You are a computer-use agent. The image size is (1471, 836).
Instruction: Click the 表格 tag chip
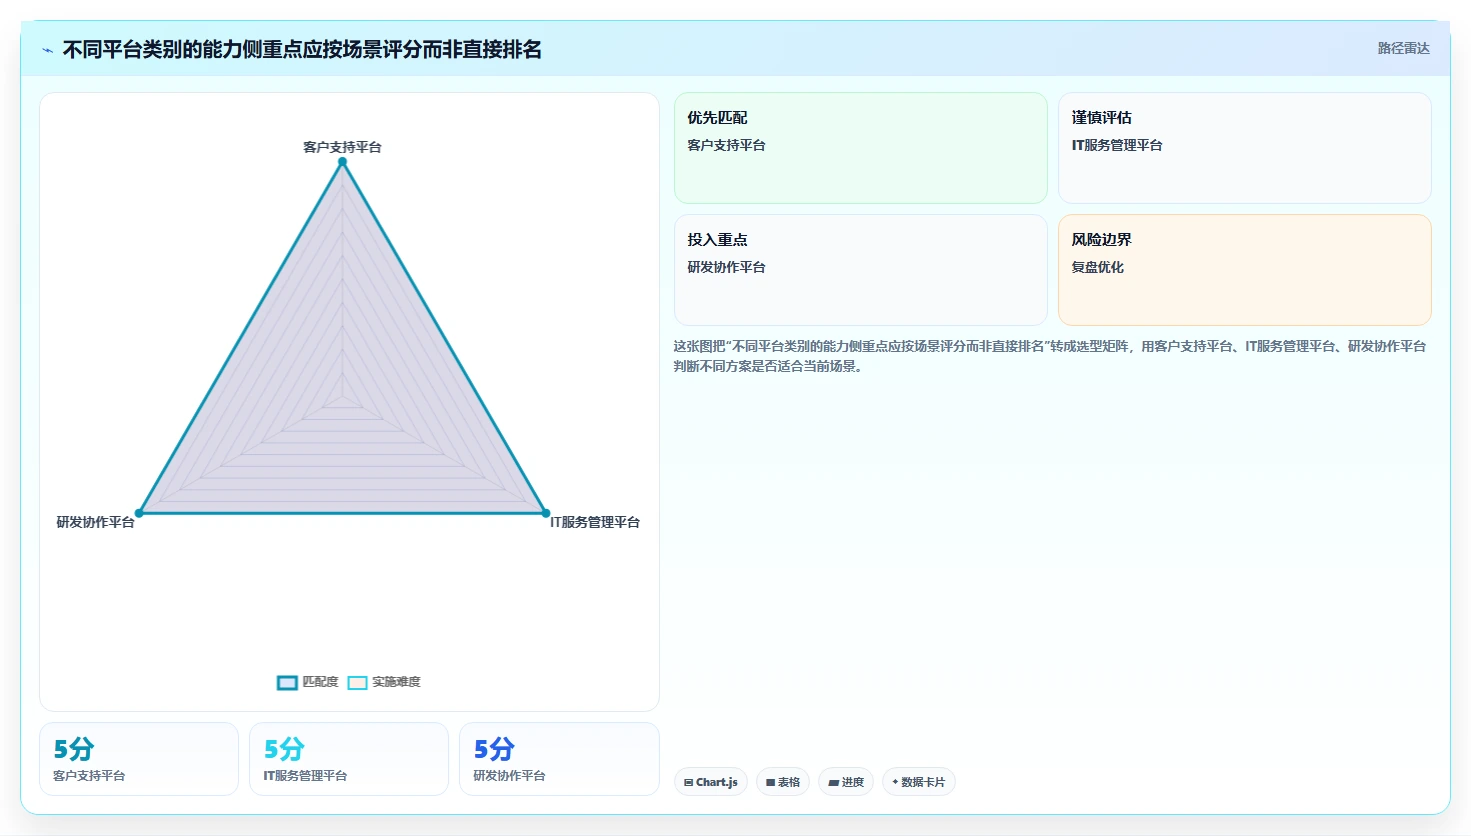click(783, 782)
